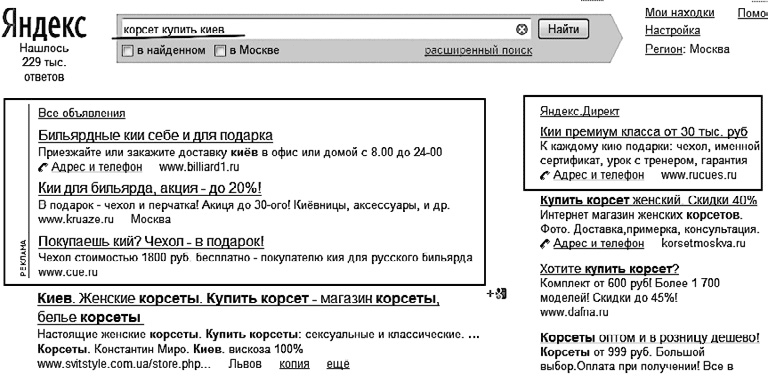Image resolution: width=768 pixels, height=376 pixels.
Task: Open ad 'Корсеты оптом и в розницу дешево!'
Action: pos(650,338)
